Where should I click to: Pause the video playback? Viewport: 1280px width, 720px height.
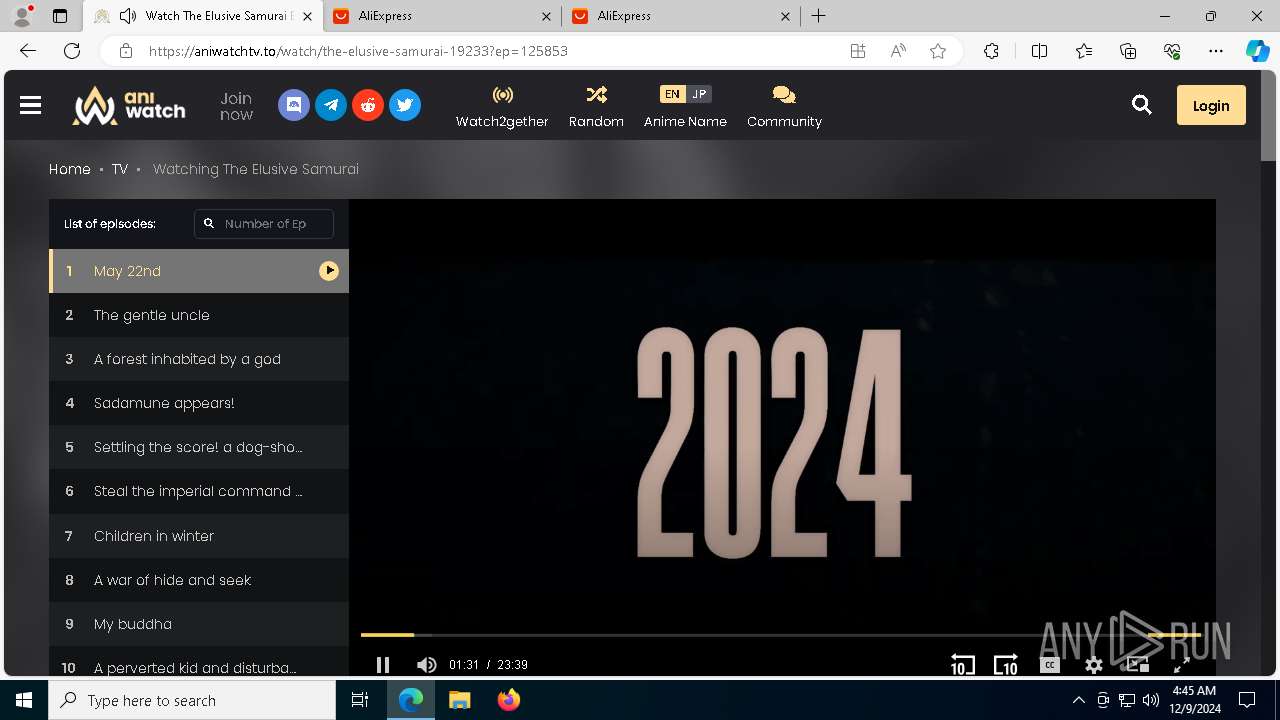382,665
